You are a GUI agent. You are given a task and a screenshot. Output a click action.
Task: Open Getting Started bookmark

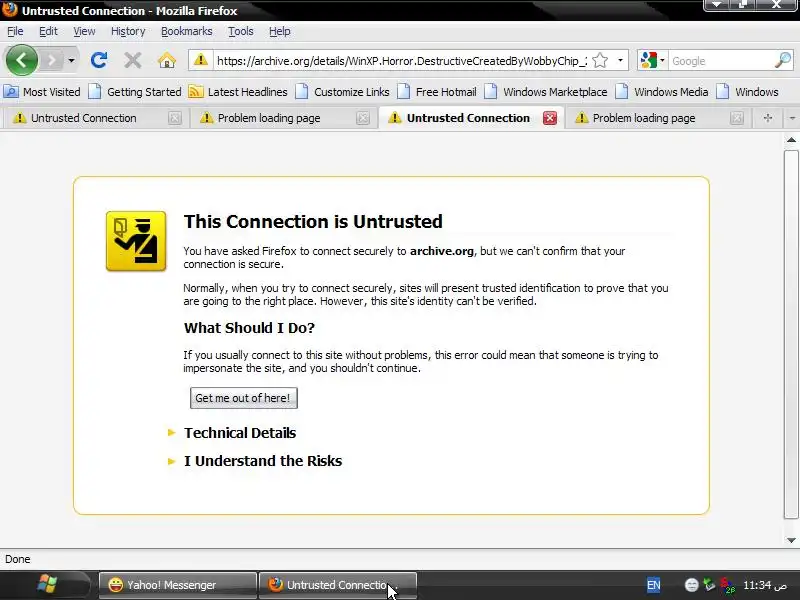pos(135,92)
